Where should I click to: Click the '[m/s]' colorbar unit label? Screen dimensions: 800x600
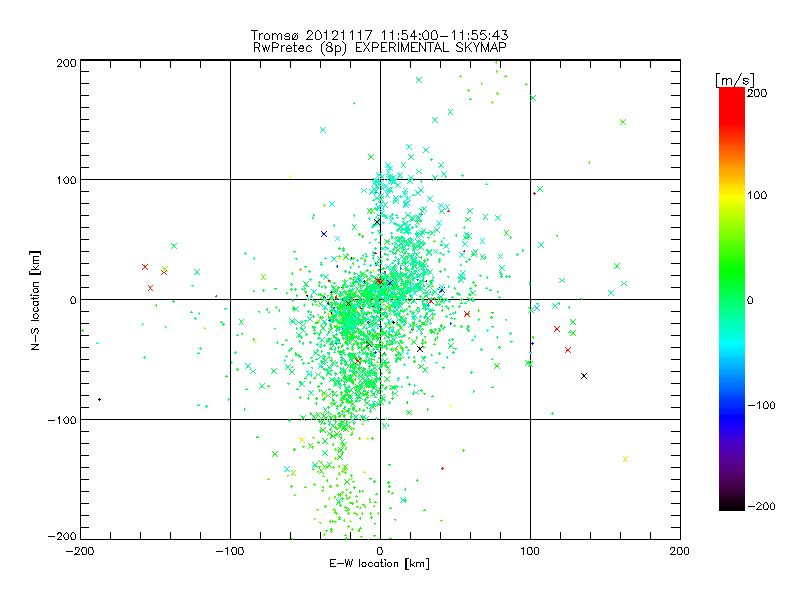pyautogui.click(x=735, y=80)
